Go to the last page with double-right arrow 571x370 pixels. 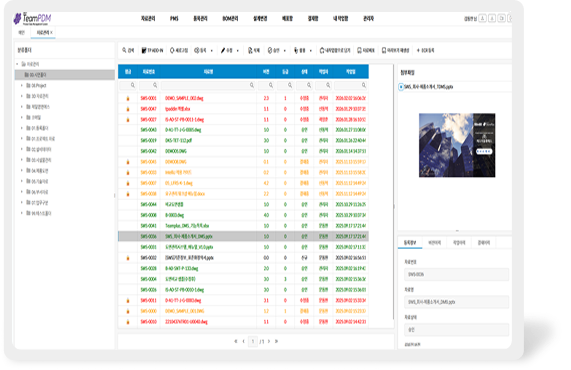(x=276, y=341)
